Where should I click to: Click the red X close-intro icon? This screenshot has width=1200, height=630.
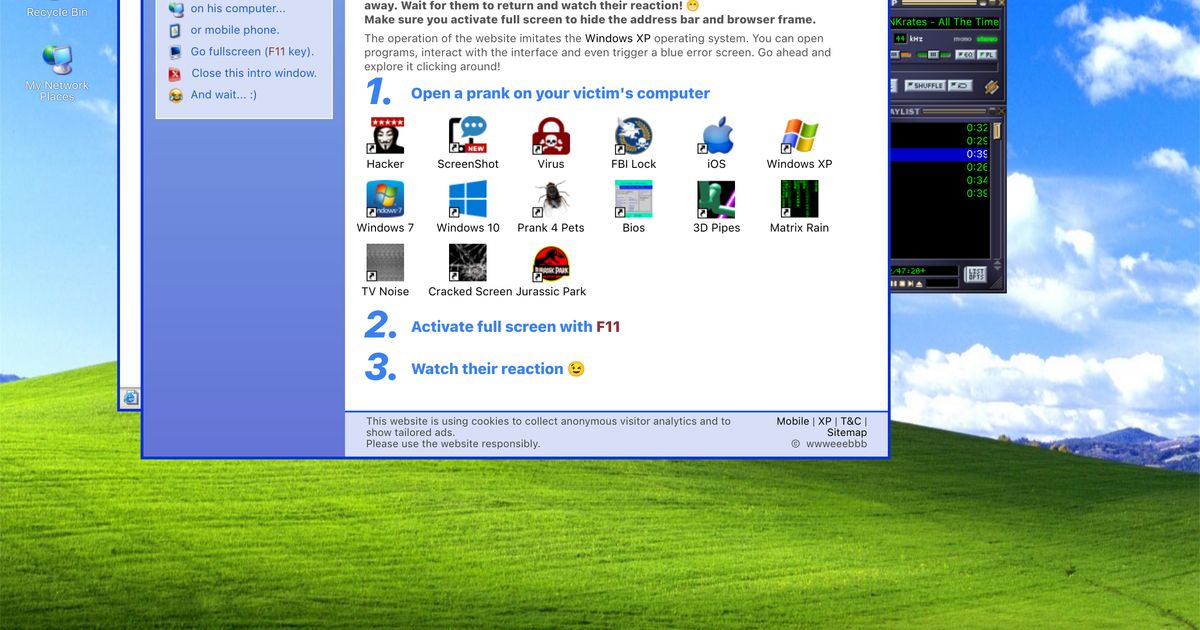[175, 73]
